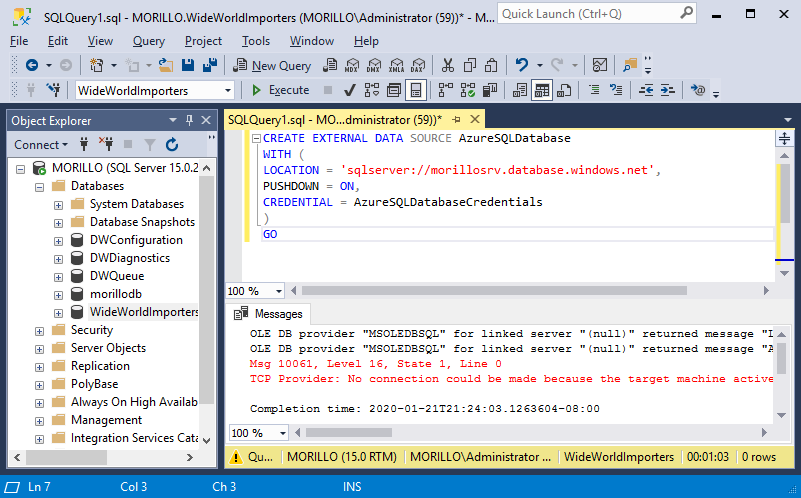801x498 pixels.
Task: Toggle Include Client Statistics
Action: pyautogui.click(x=490, y=90)
